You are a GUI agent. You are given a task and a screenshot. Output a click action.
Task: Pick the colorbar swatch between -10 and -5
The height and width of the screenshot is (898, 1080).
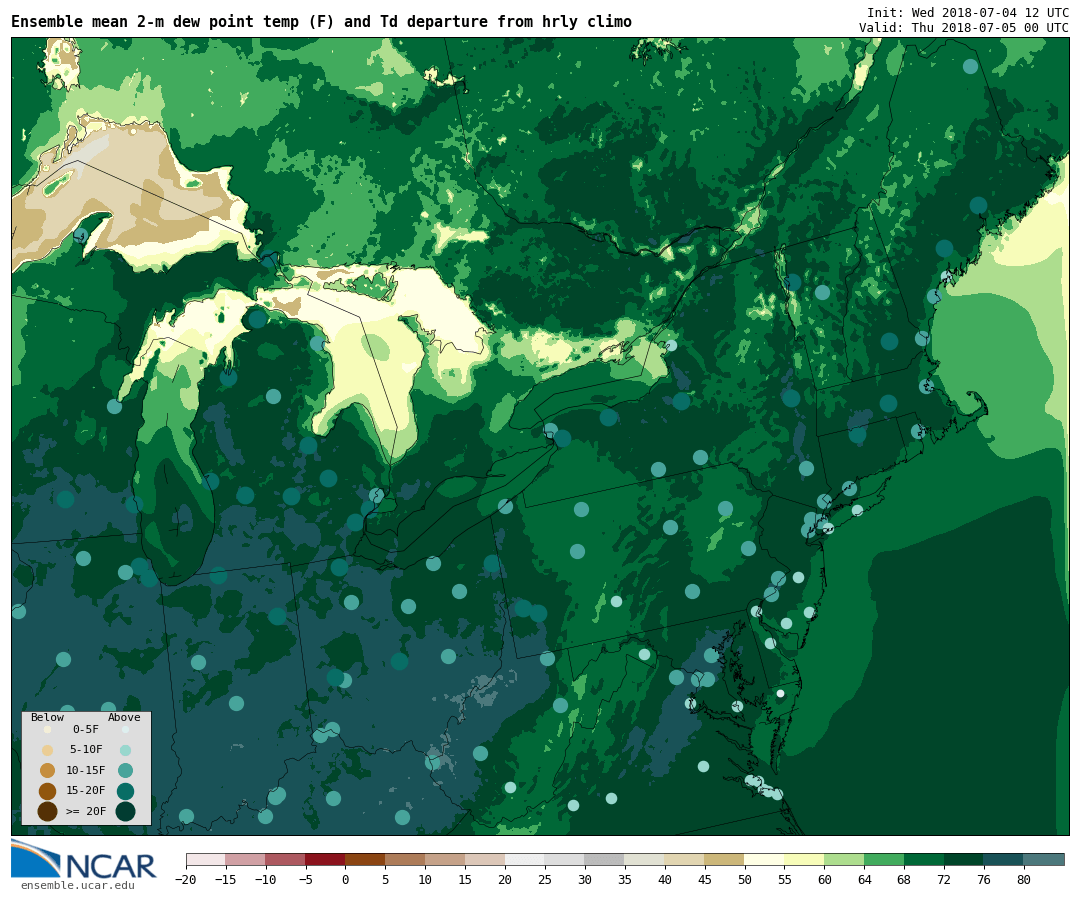[x=286, y=859]
